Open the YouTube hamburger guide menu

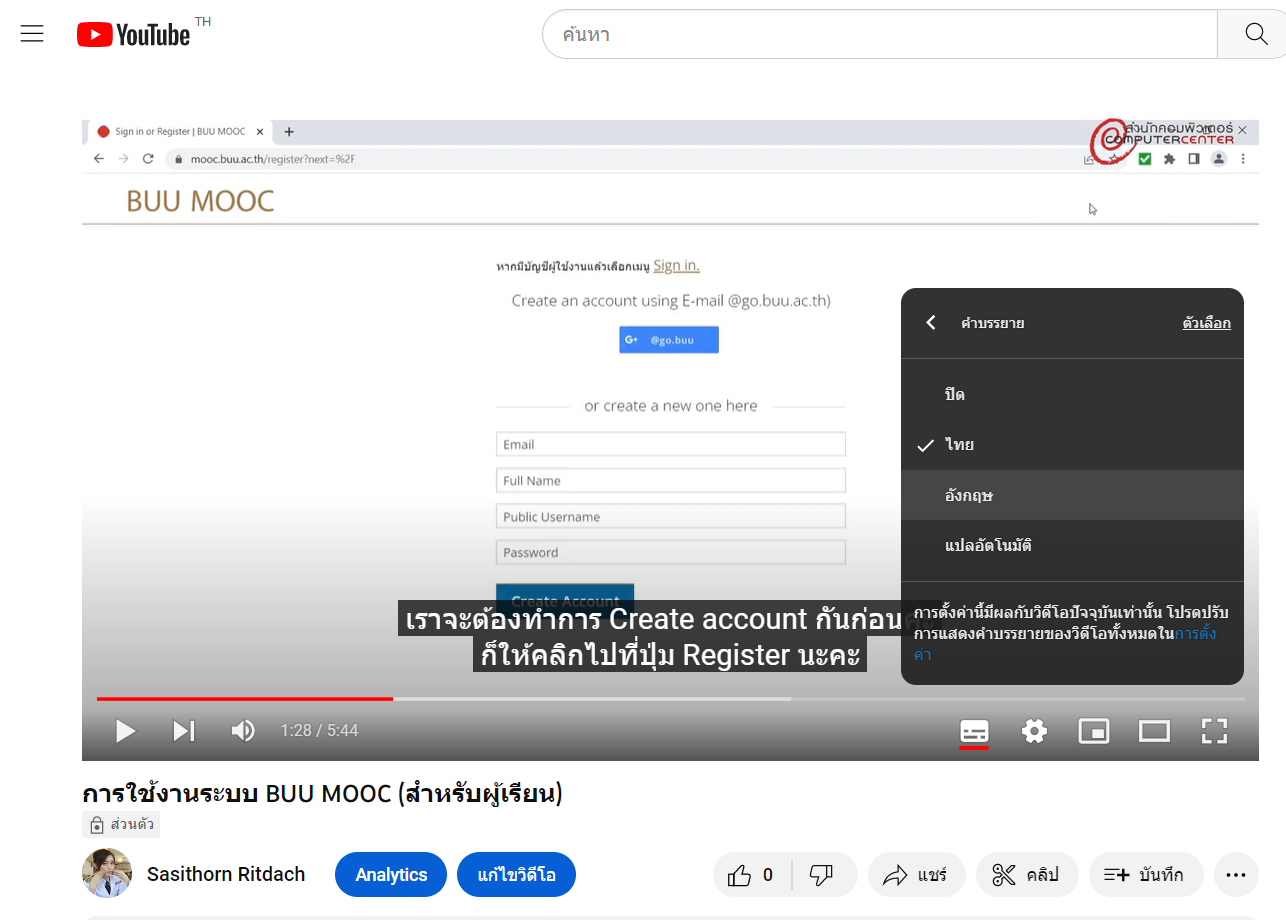click(x=32, y=34)
